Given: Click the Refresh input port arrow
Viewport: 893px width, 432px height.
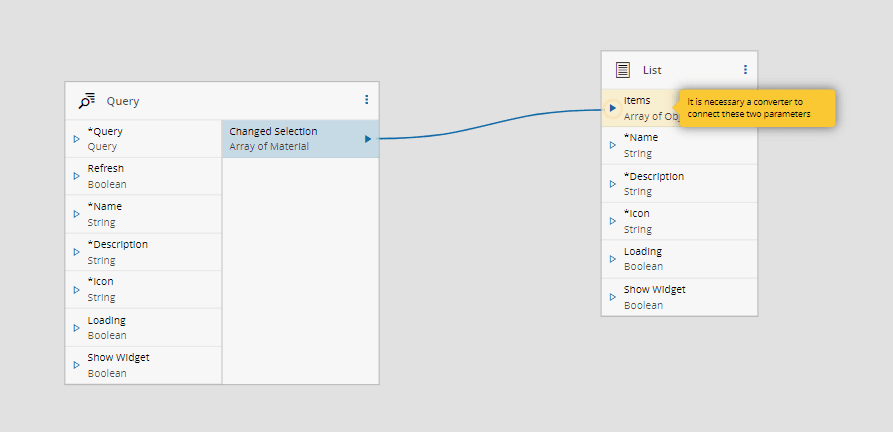Looking at the screenshot, I should pyautogui.click(x=77, y=176).
